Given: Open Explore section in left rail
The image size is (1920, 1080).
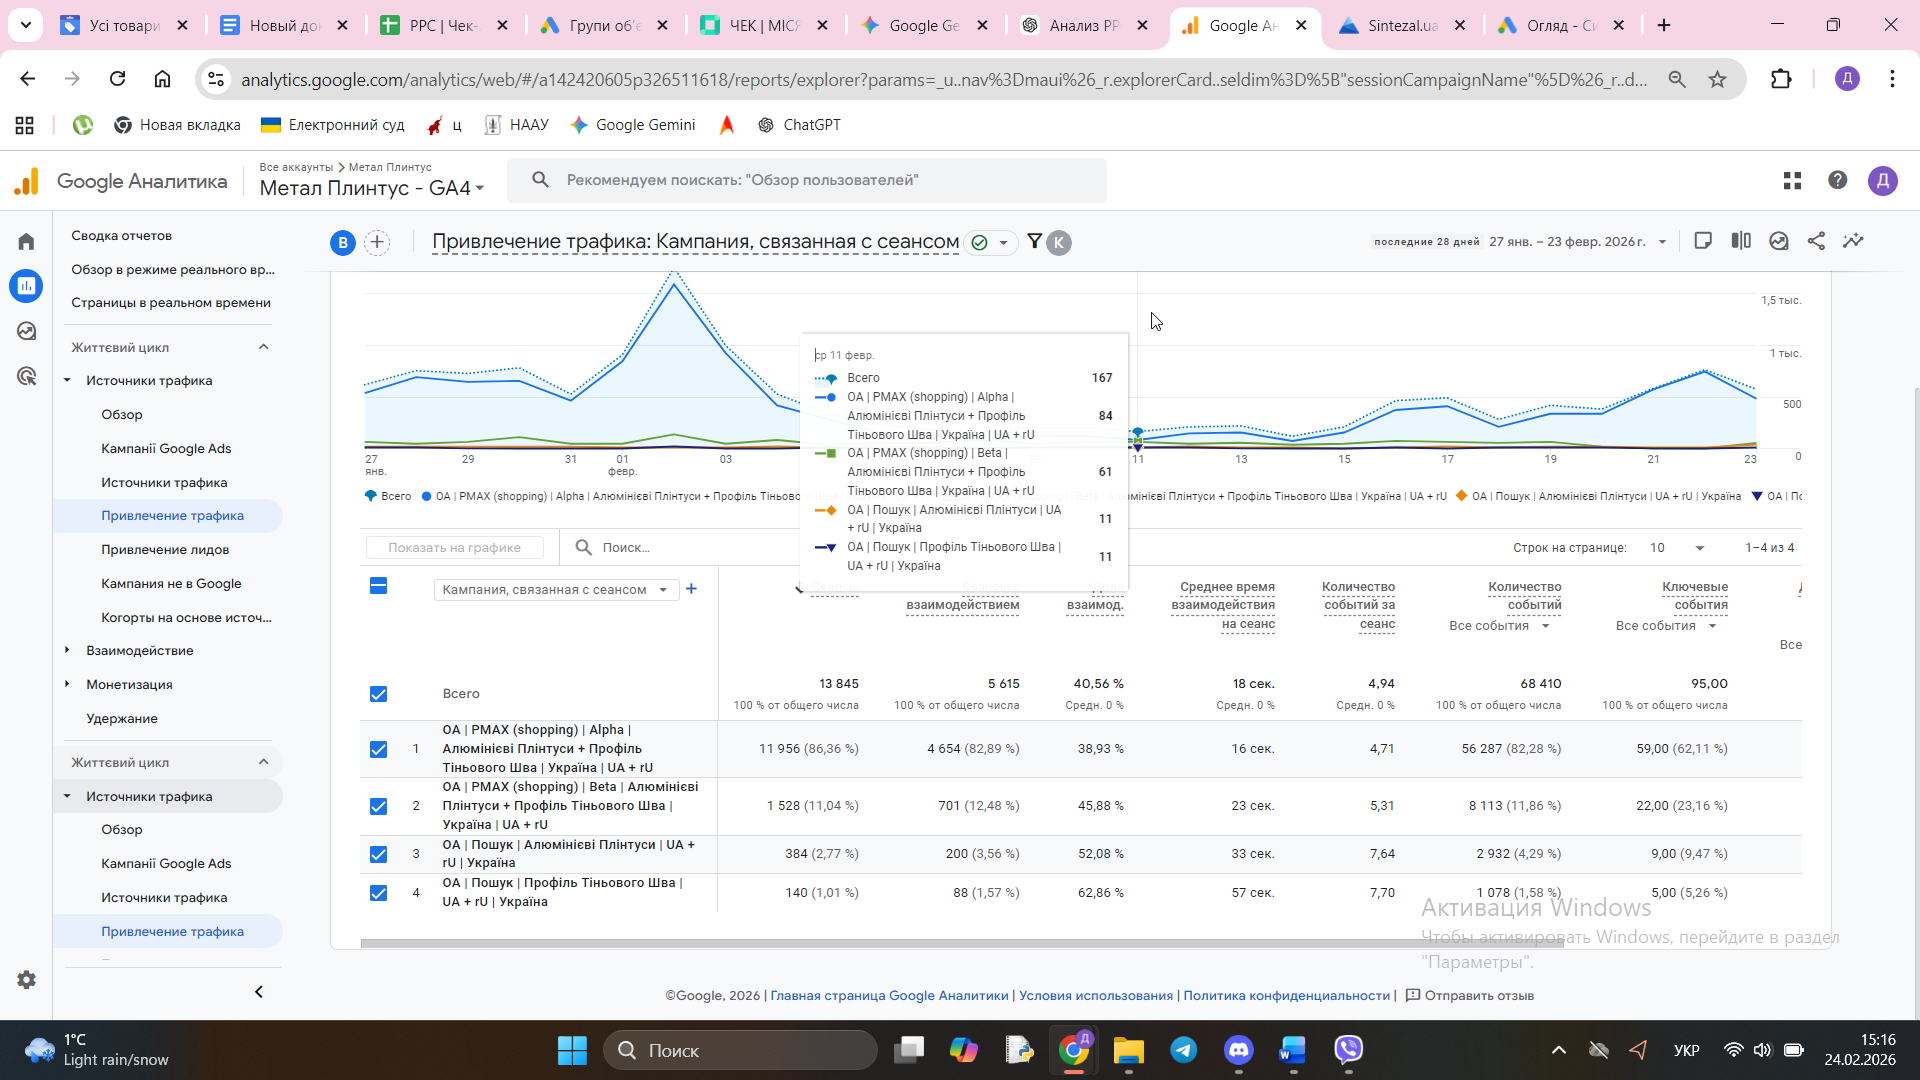Looking at the screenshot, I should [27, 331].
